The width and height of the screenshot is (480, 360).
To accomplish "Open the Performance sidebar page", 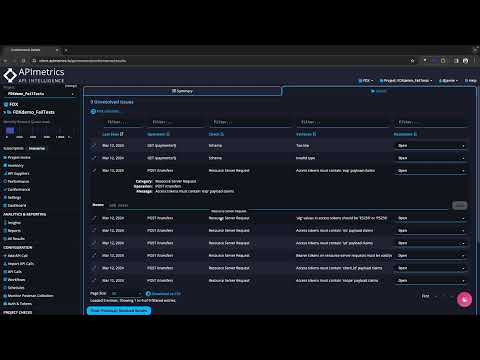I will point(18,181).
